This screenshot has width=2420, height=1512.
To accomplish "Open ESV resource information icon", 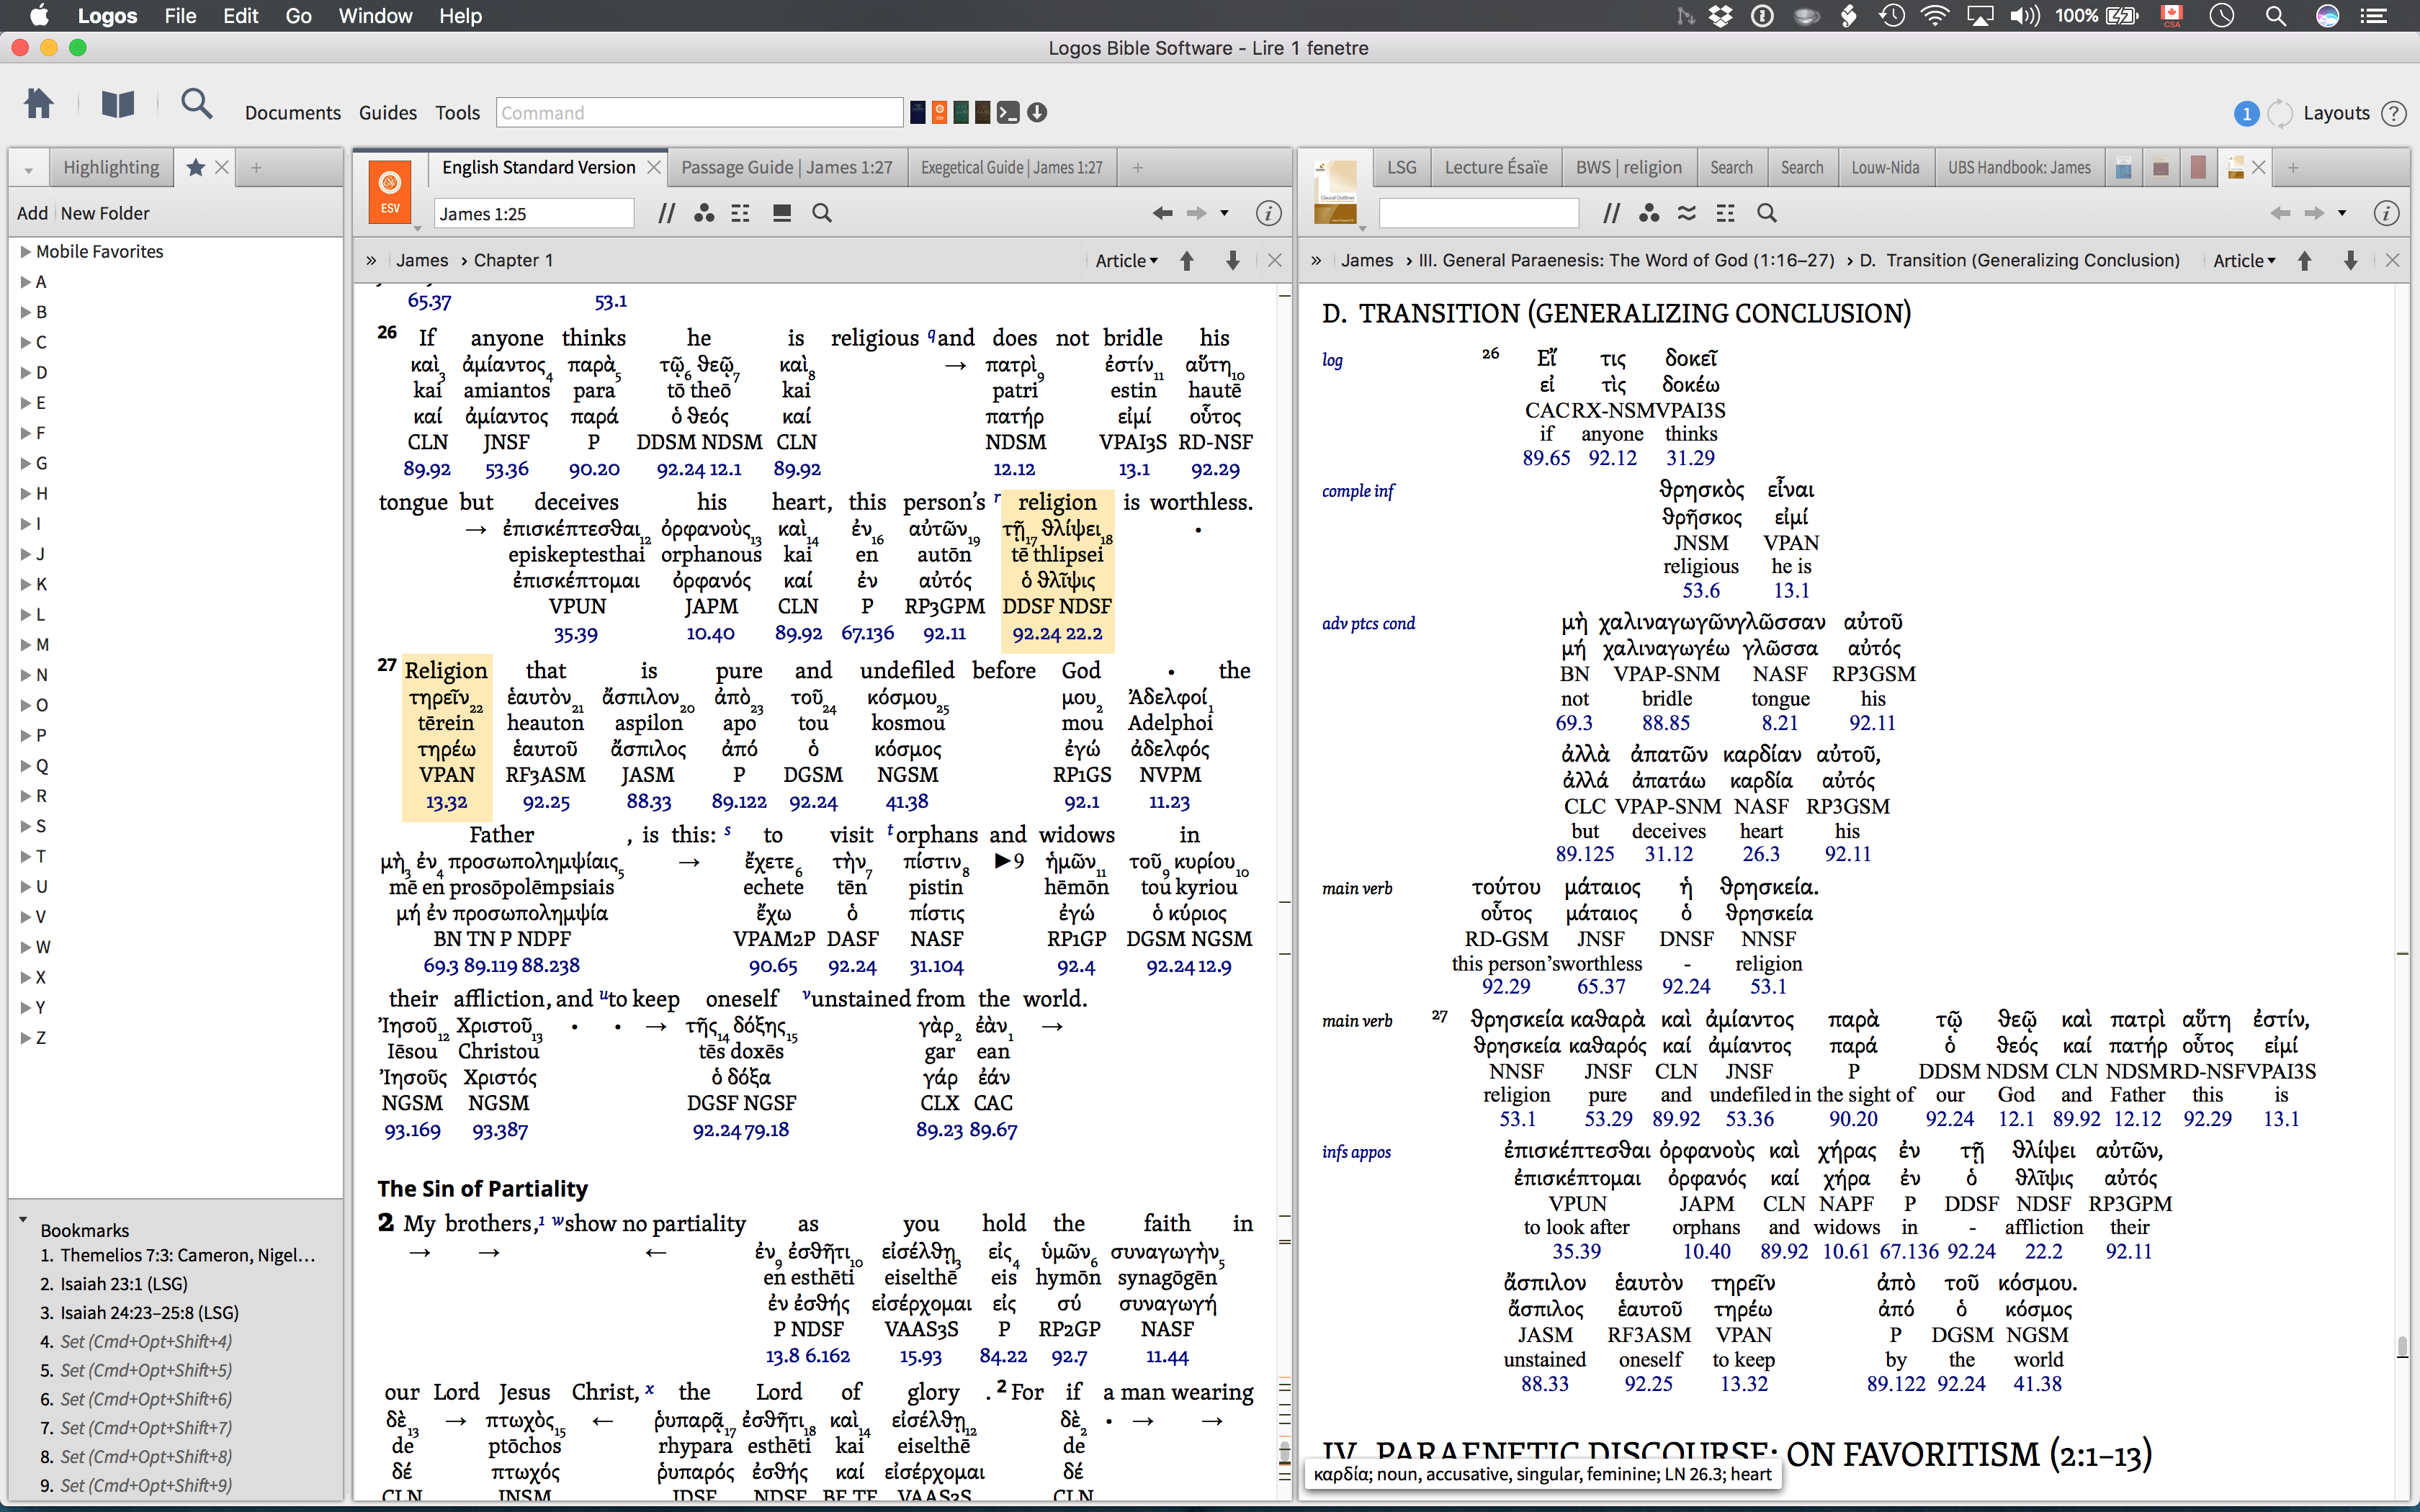I will [1268, 213].
